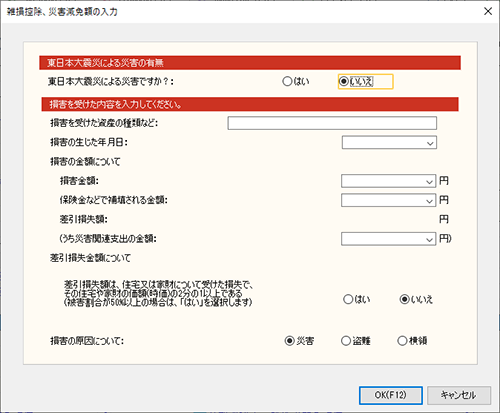Open the 損害の生じた年月日 dropdown arrow
The width and height of the screenshot is (500, 413).
pyautogui.click(x=430, y=143)
